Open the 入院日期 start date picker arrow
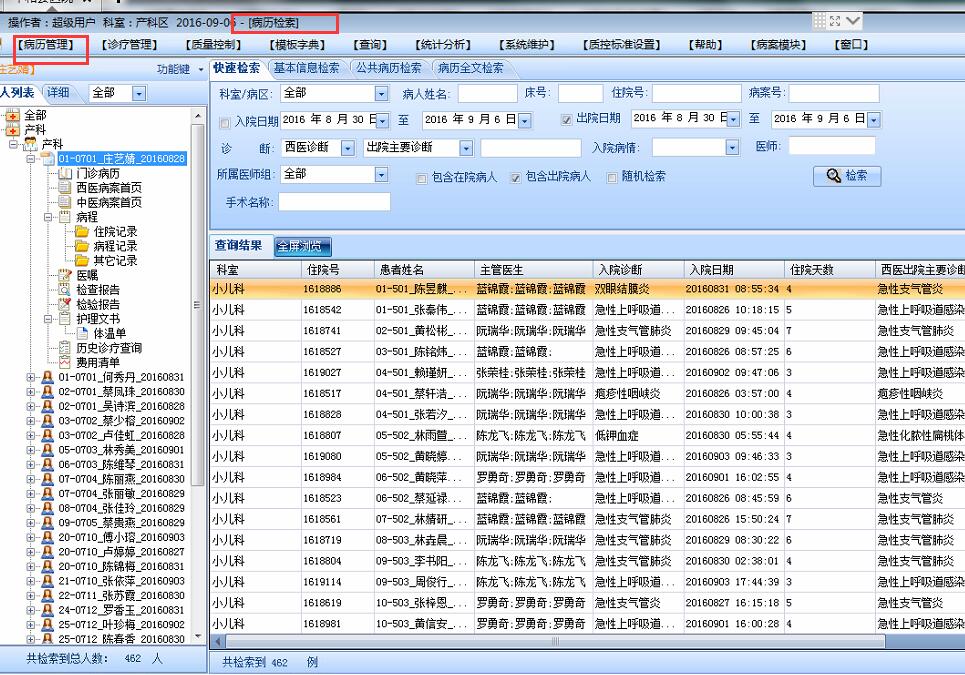 tap(382, 121)
